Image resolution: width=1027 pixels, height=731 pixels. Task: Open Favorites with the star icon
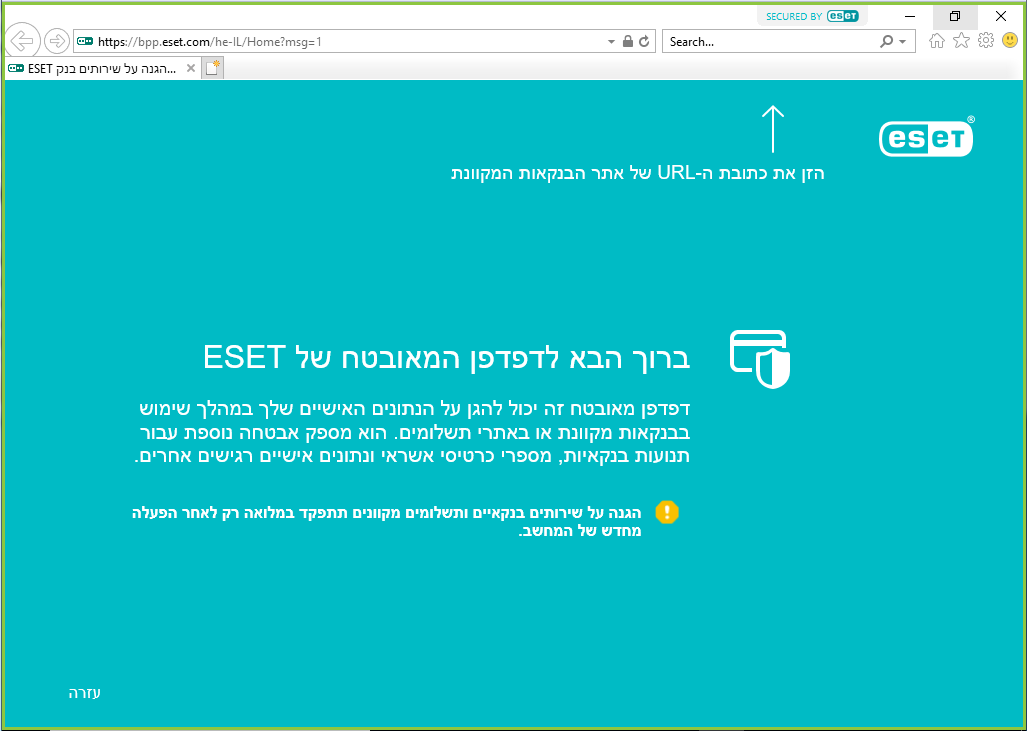click(961, 41)
